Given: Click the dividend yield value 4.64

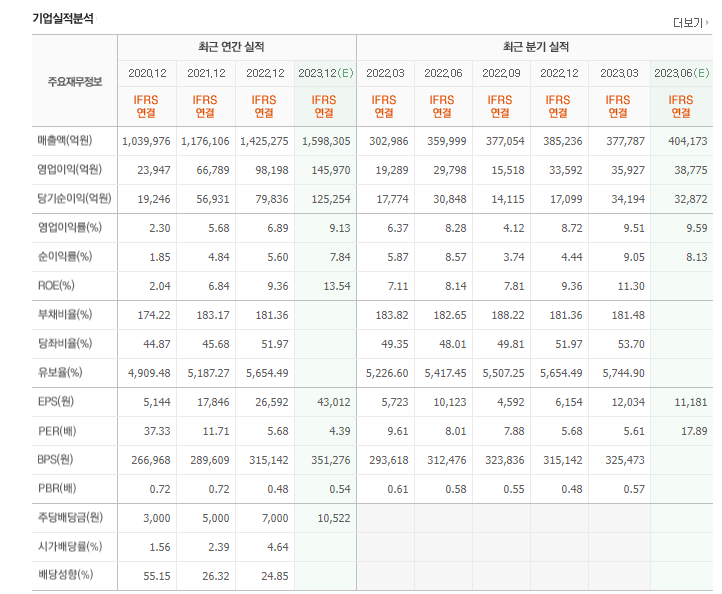Looking at the screenshot, I should [278, 547].
